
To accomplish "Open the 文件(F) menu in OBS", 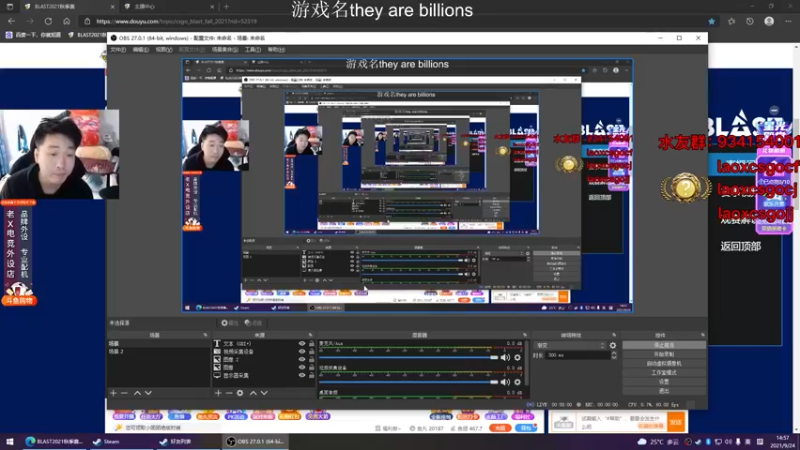I will pos(118,49).
